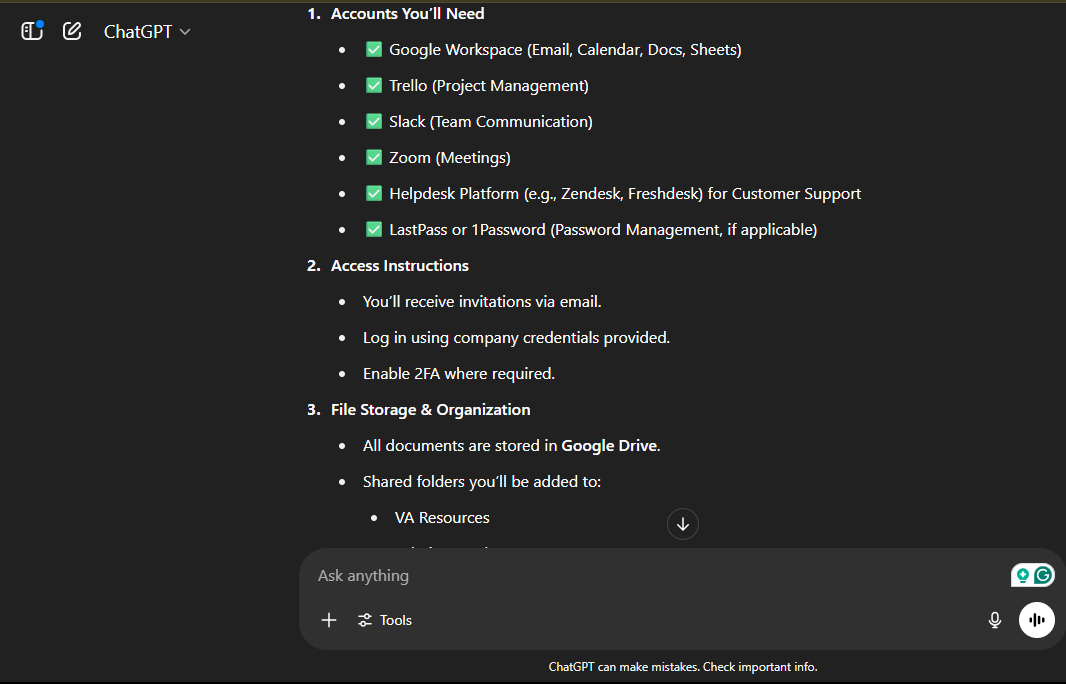Click the text Zoom (Meetings)
Image resolution: width=1066 pixels, height=684 pixels.
point(449,158)
